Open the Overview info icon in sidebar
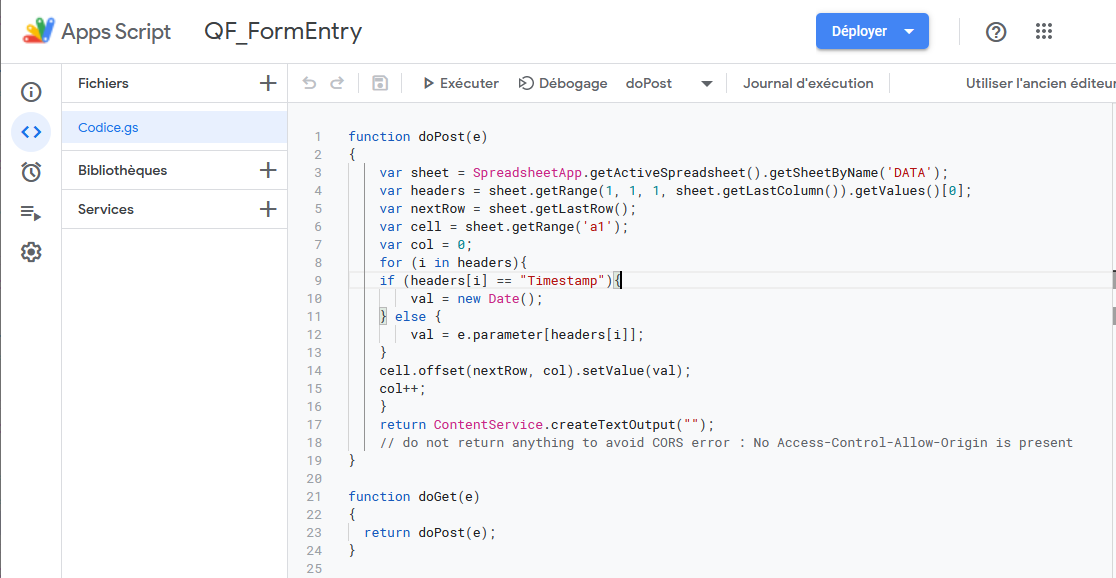The height and width of the screenshot is (578, 1116). coord(31,92)
